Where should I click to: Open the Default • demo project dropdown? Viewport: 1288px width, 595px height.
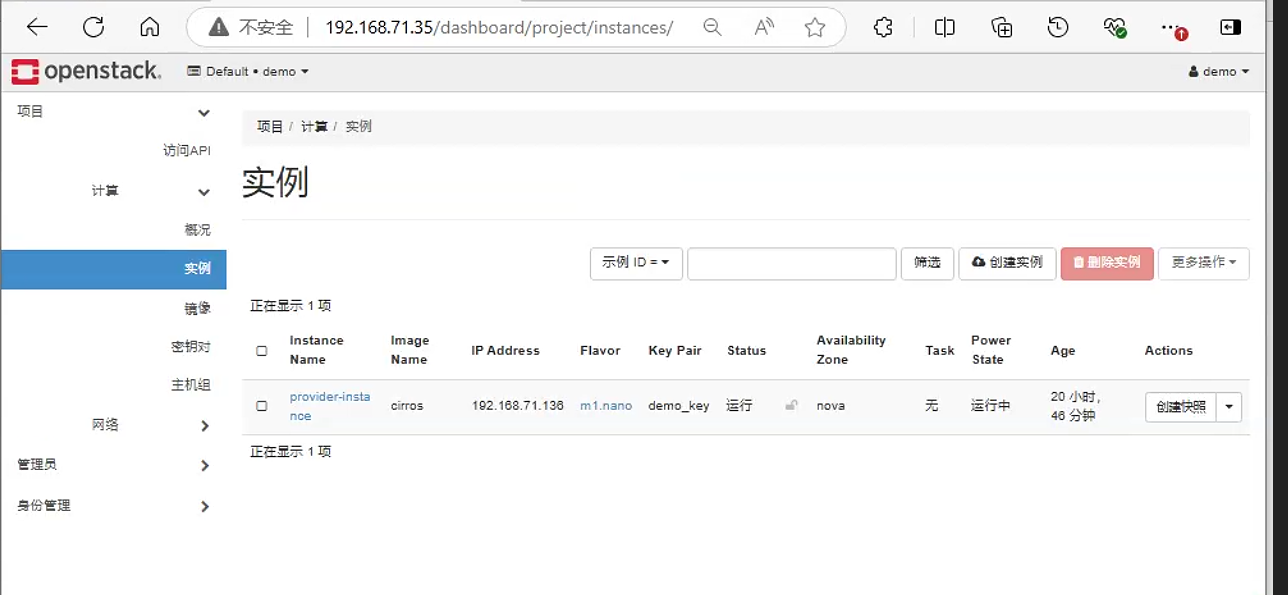[248, 71]
